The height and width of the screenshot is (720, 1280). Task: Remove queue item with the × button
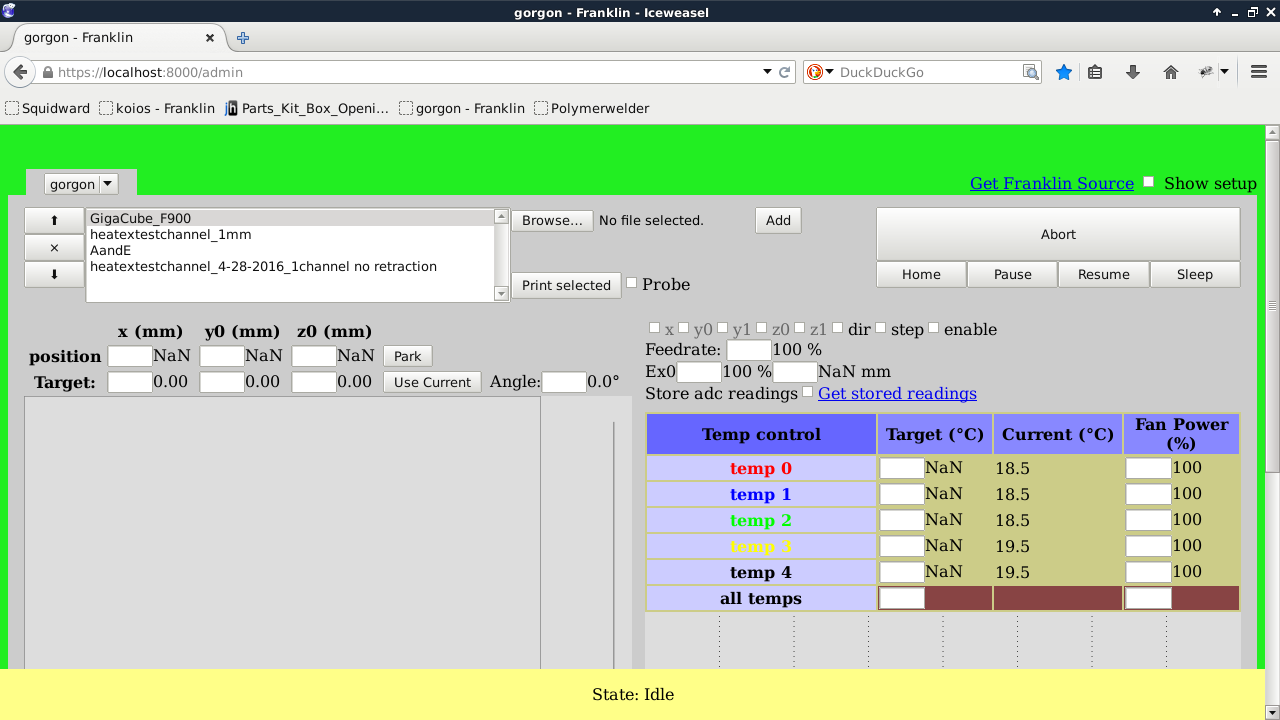(x=54, y=248)
